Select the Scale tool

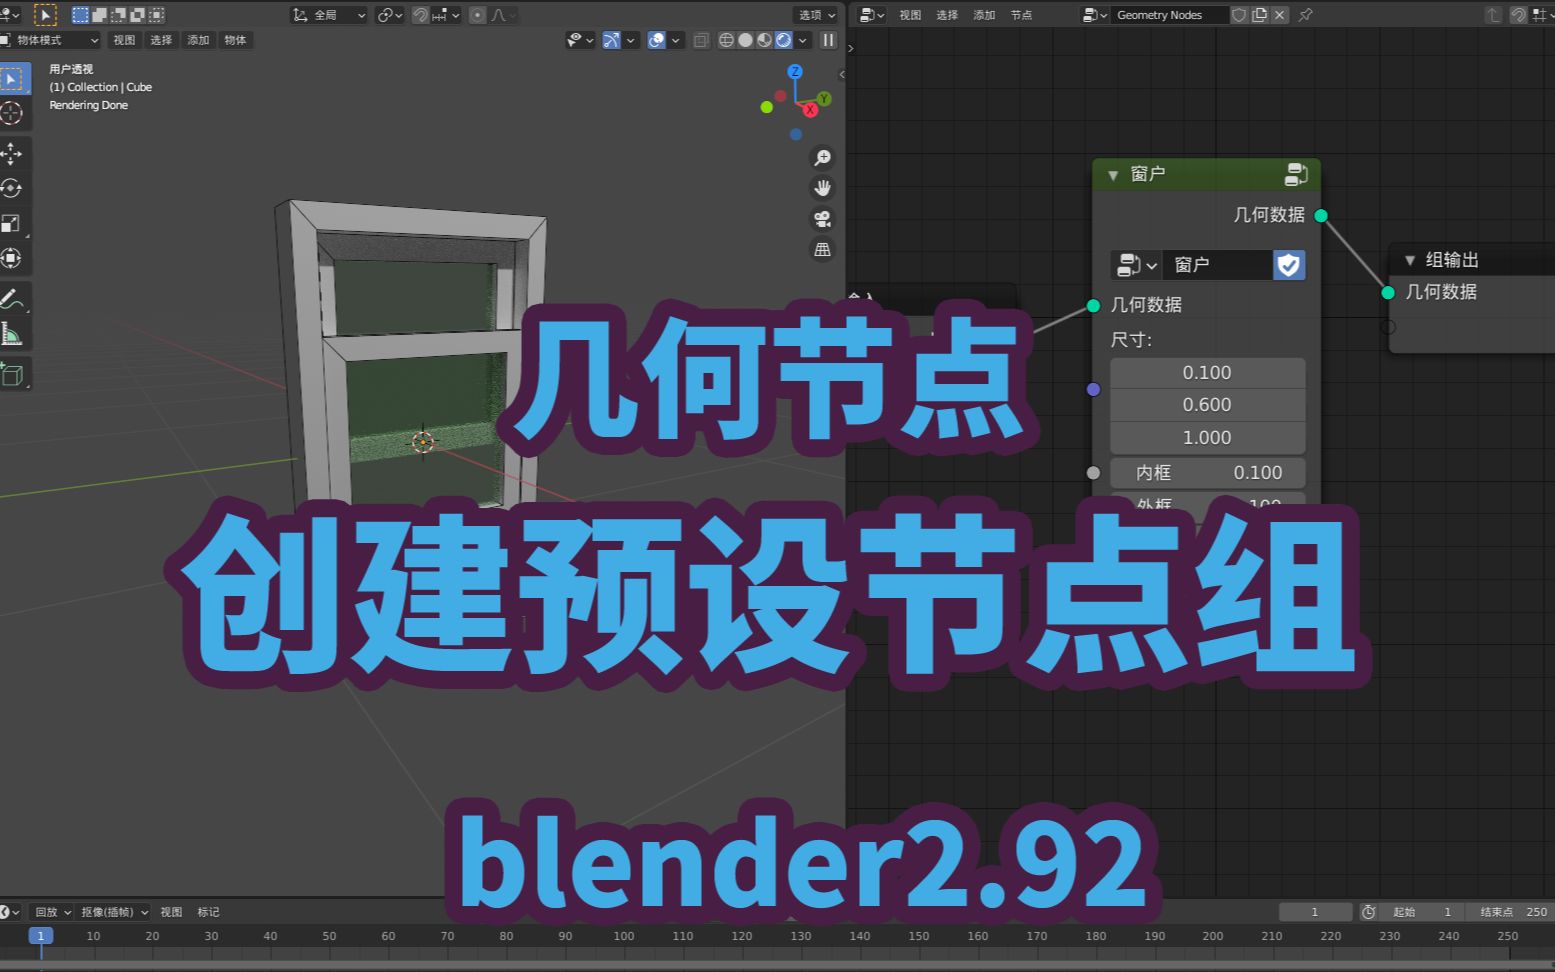click(14, 223)
